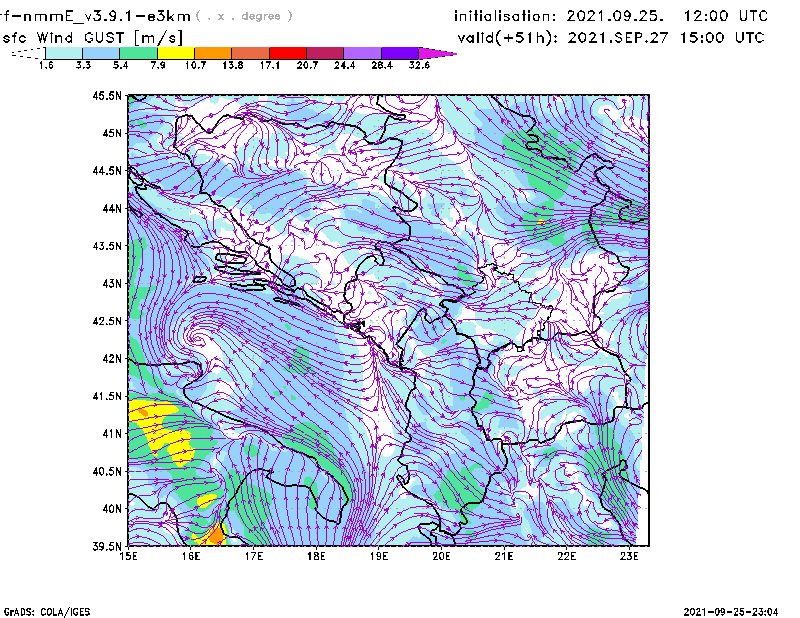The width and height of the screenshot is (800, 618).
Task: Click the green 5.4–7.9 legend swatch
Action: [138, 53]
